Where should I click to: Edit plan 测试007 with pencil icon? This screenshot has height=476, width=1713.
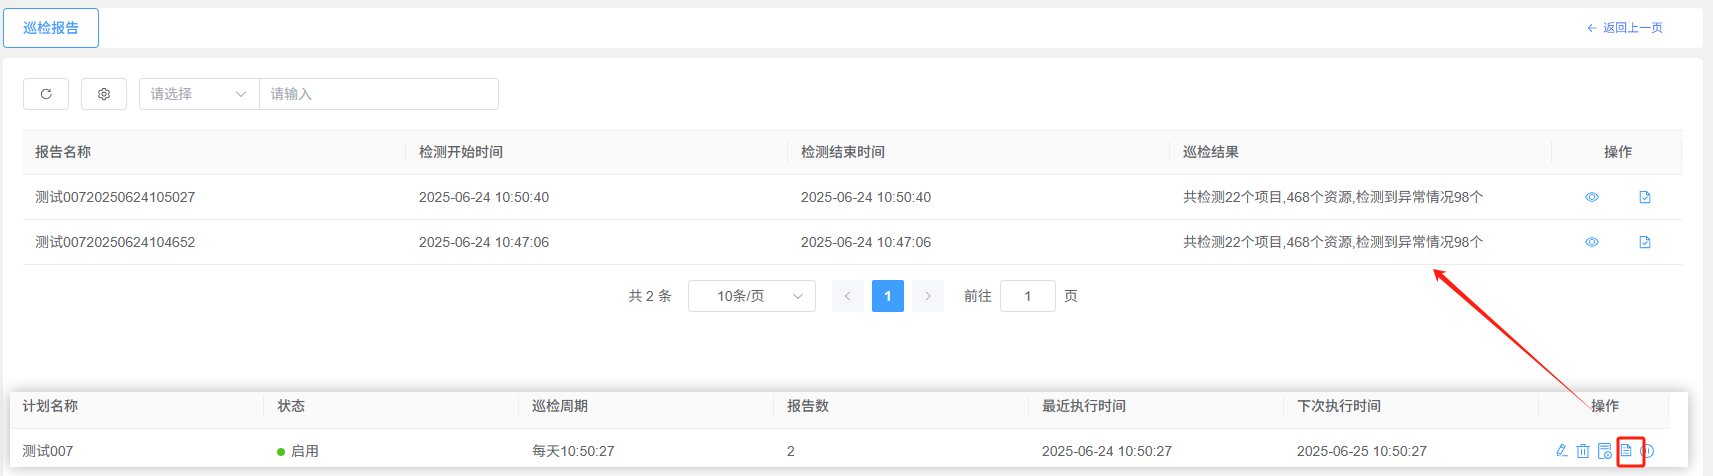coord(1562,451)
